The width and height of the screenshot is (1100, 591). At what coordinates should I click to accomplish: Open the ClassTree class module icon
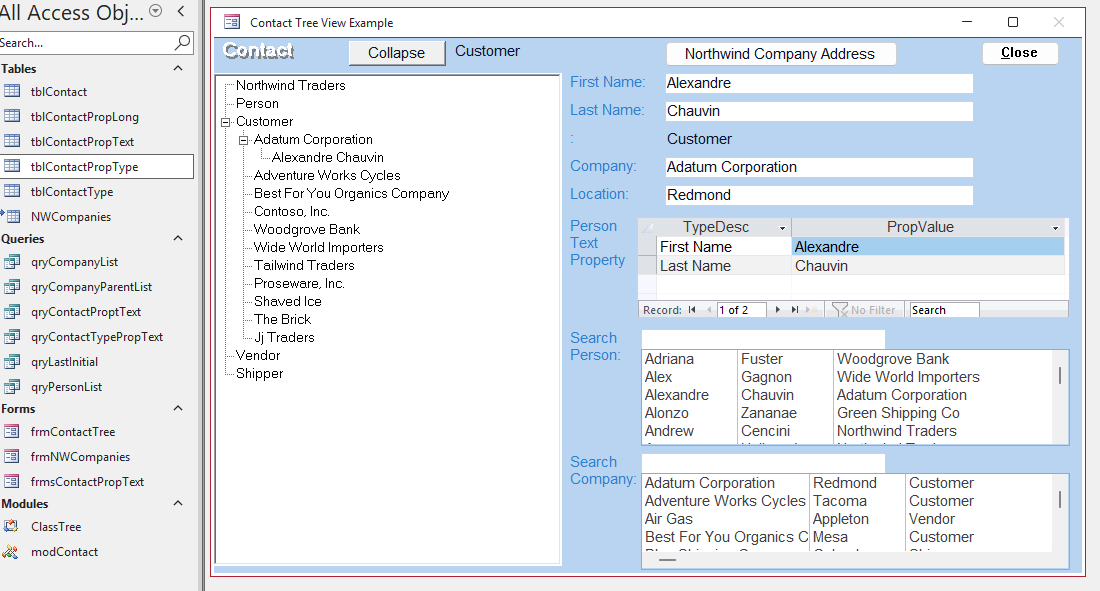[11, 526]
